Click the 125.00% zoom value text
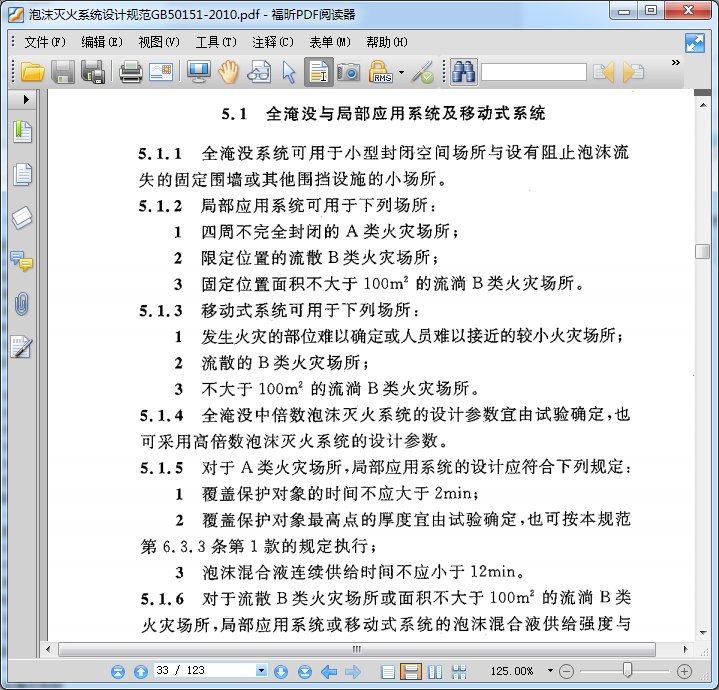Screen dimensions: 719x690 [x=512, y=671]
